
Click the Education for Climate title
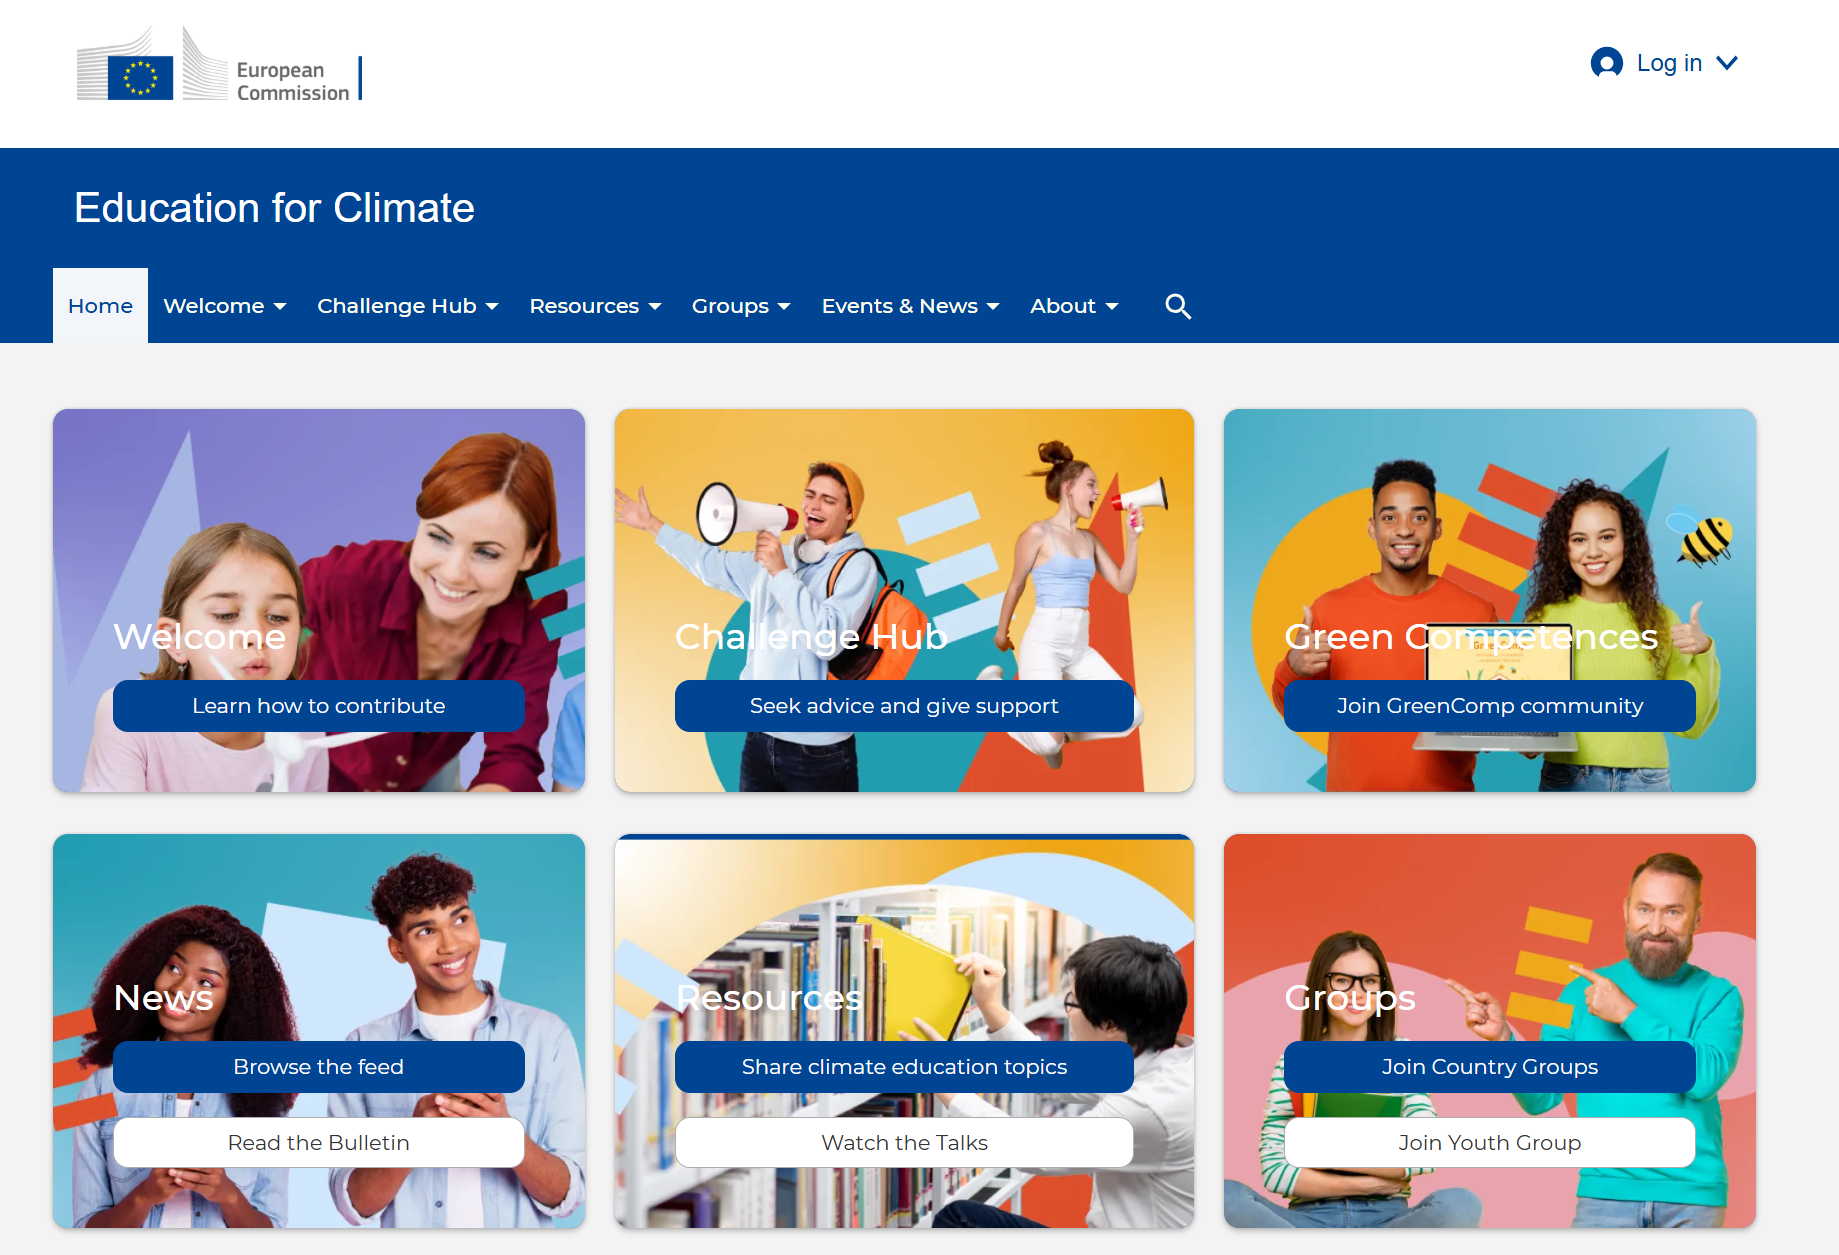coord(274,208)
